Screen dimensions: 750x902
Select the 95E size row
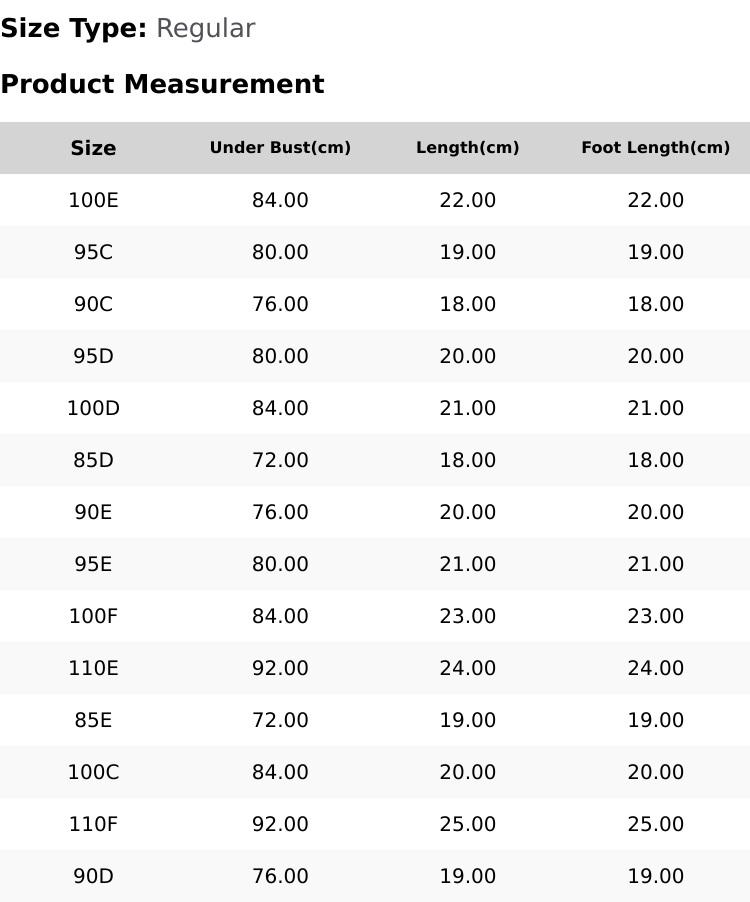point(93,564)
